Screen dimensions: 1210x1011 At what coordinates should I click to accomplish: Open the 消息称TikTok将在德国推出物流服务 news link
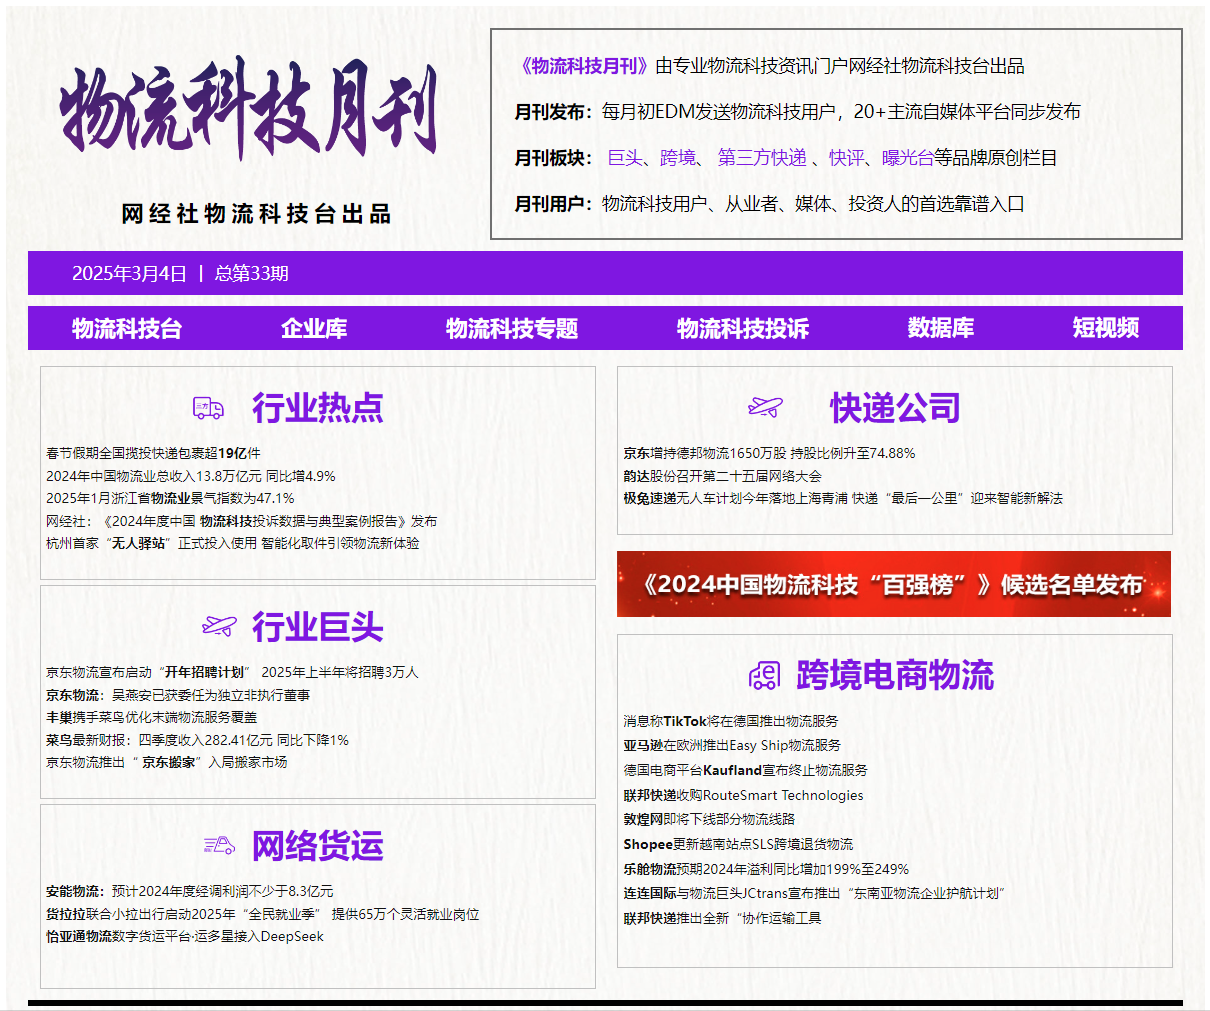pos(731,721)
